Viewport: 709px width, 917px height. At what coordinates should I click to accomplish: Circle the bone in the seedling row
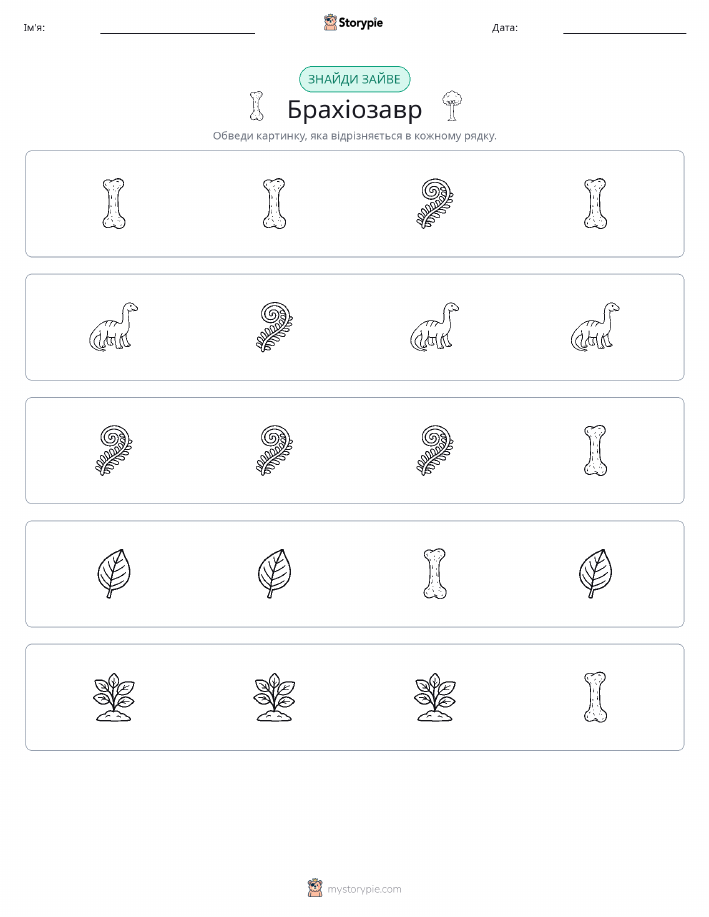596,697
